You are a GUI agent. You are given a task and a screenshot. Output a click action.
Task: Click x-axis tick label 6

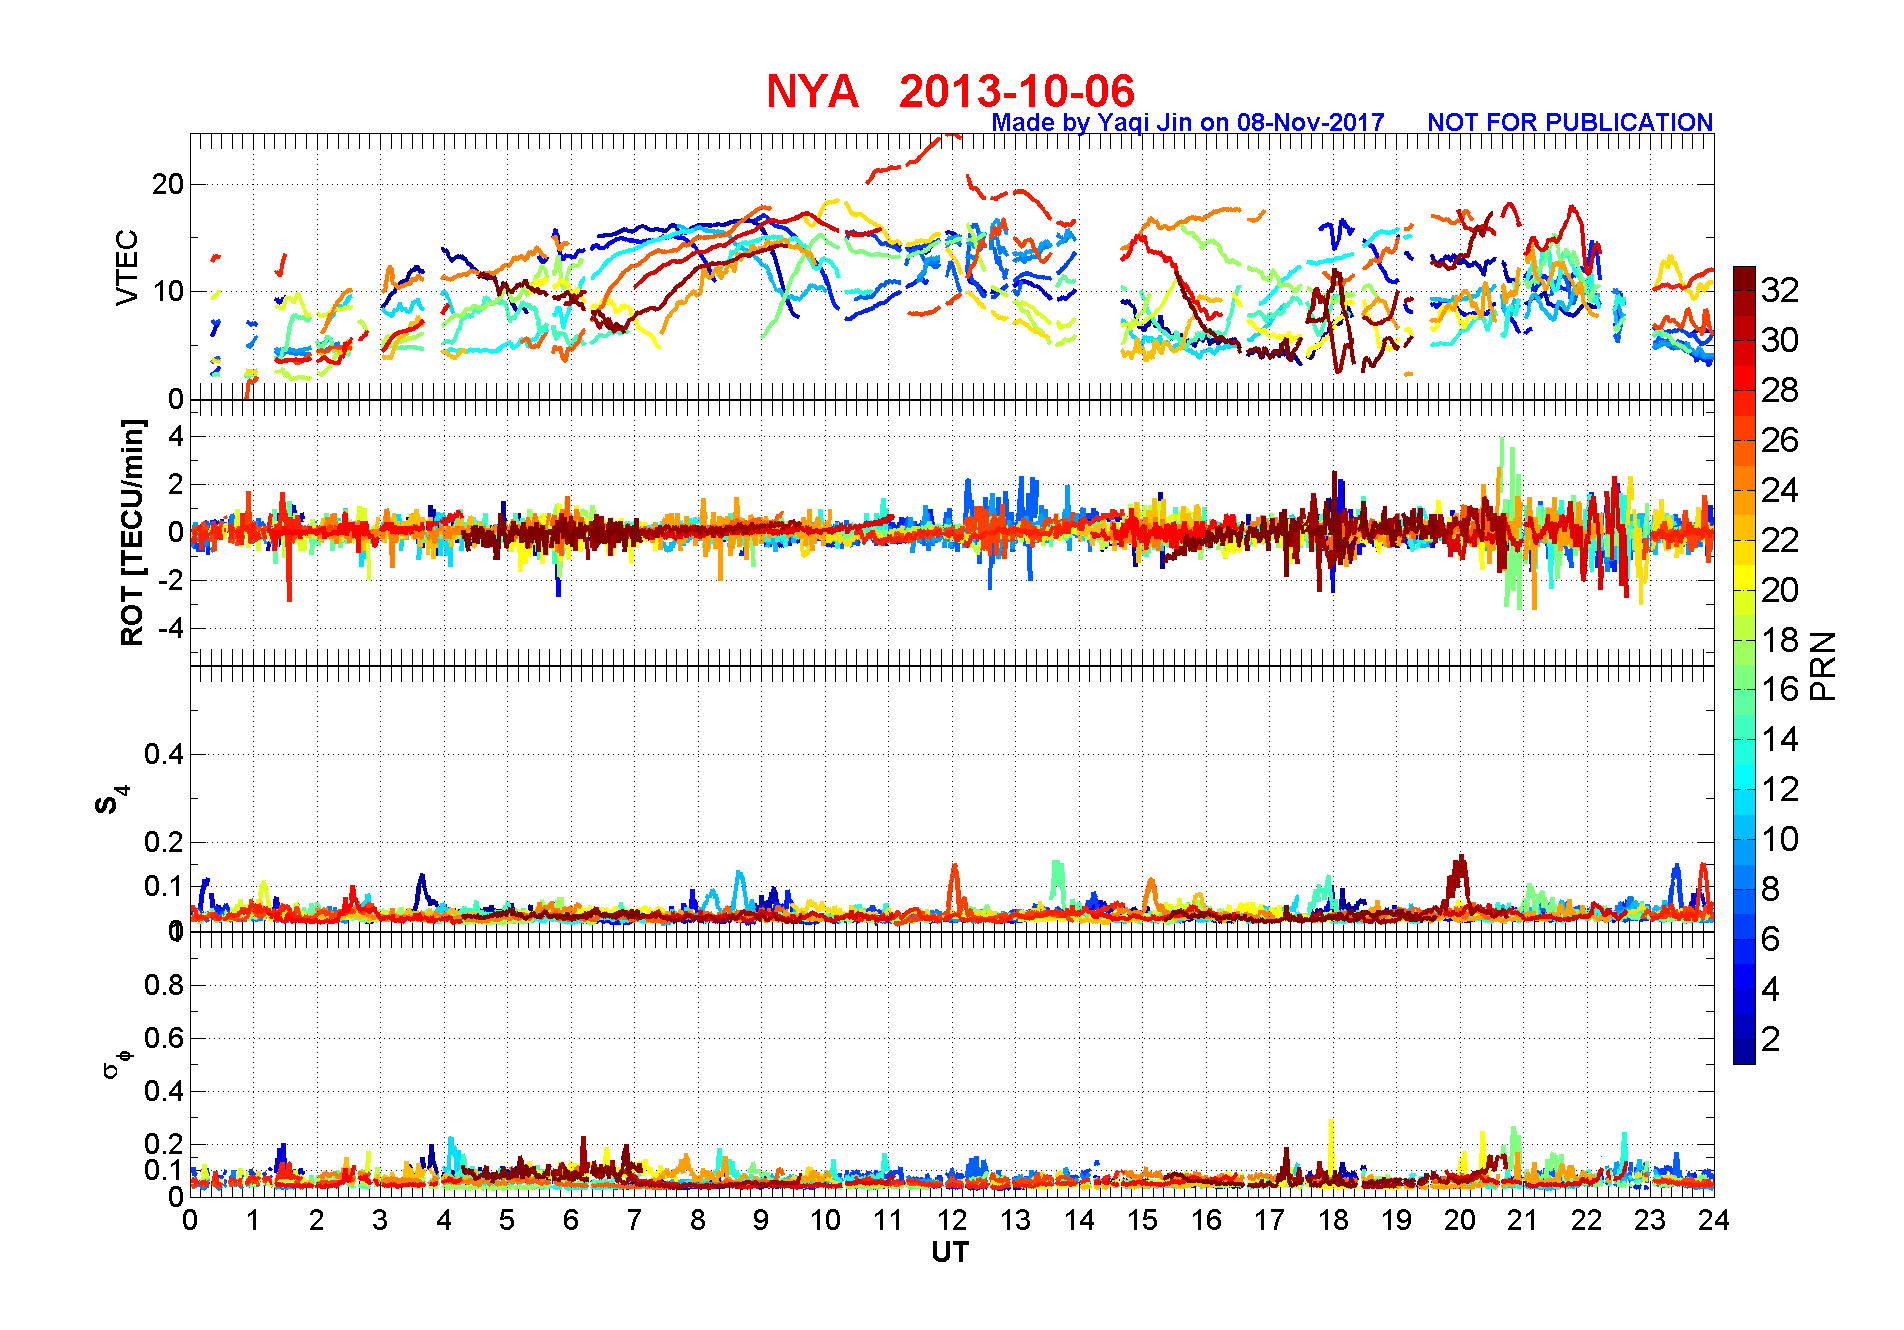pyautogui.click(x=571, y=1220)
